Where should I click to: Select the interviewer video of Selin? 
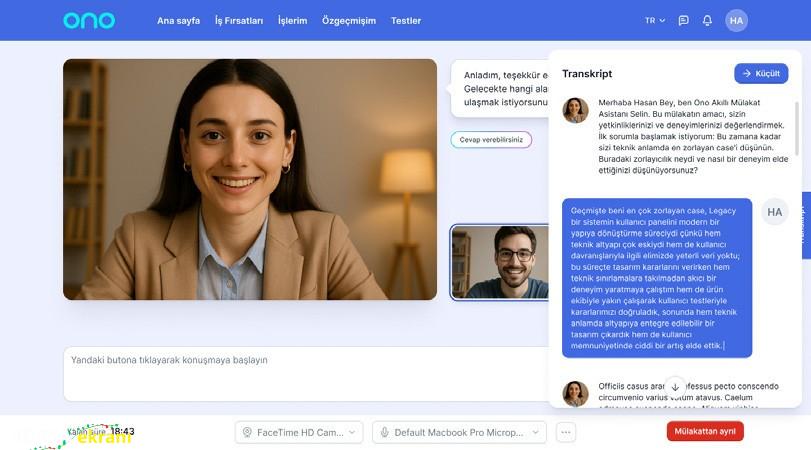[x=250, y=179]
